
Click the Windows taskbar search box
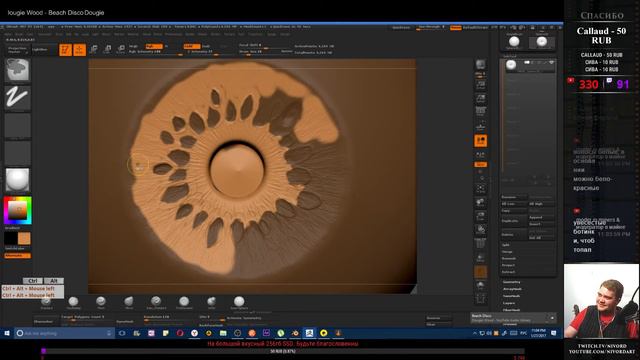tap(64, 333)
